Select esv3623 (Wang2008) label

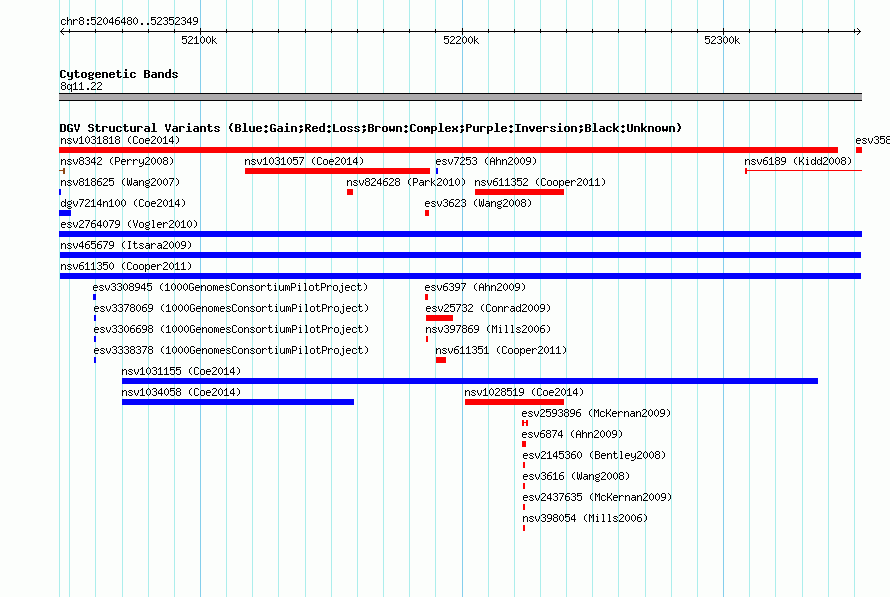pos(478,203)
